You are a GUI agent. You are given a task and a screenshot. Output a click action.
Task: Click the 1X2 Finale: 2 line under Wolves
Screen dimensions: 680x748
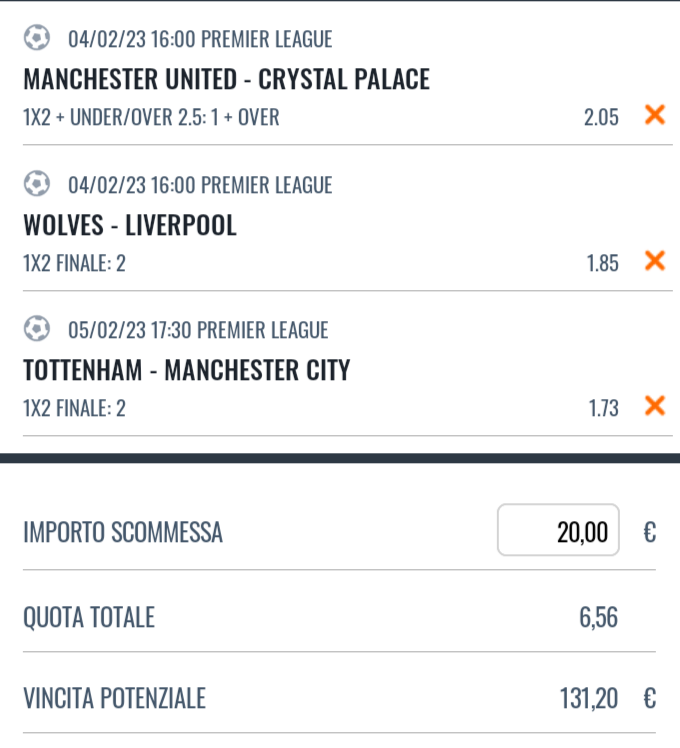click(x=74, y=263)
